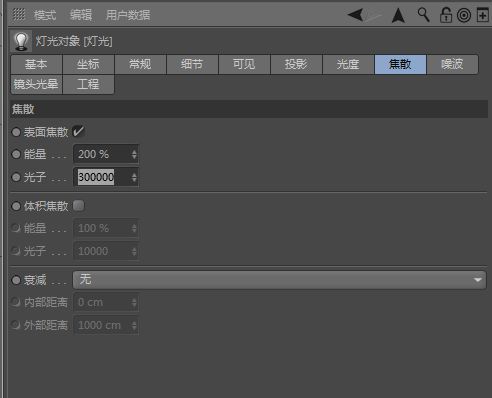The height and width of the screenshot is (398, 492).
Task: Click the 衰减 dropdown arrow
Action: click(478, 280)
